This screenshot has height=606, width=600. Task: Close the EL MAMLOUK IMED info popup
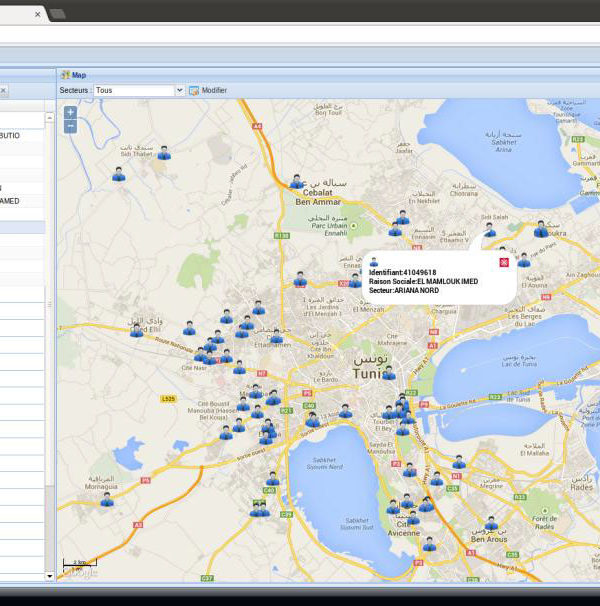click(504, 262)
